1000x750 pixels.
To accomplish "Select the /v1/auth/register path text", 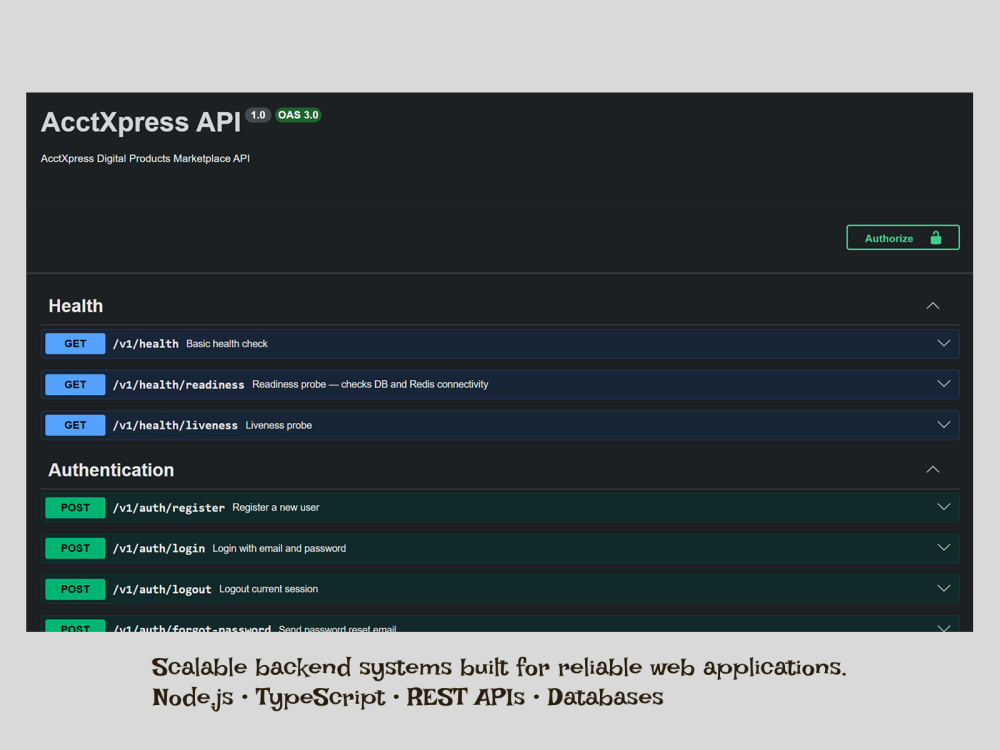I will point(168,508).
